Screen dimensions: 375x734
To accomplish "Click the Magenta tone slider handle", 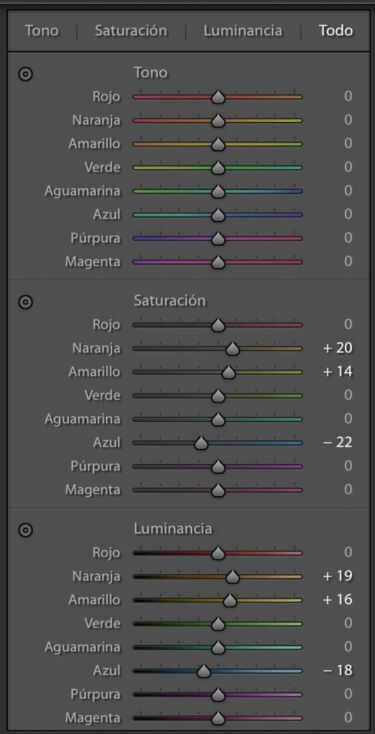I will [218, 263].
